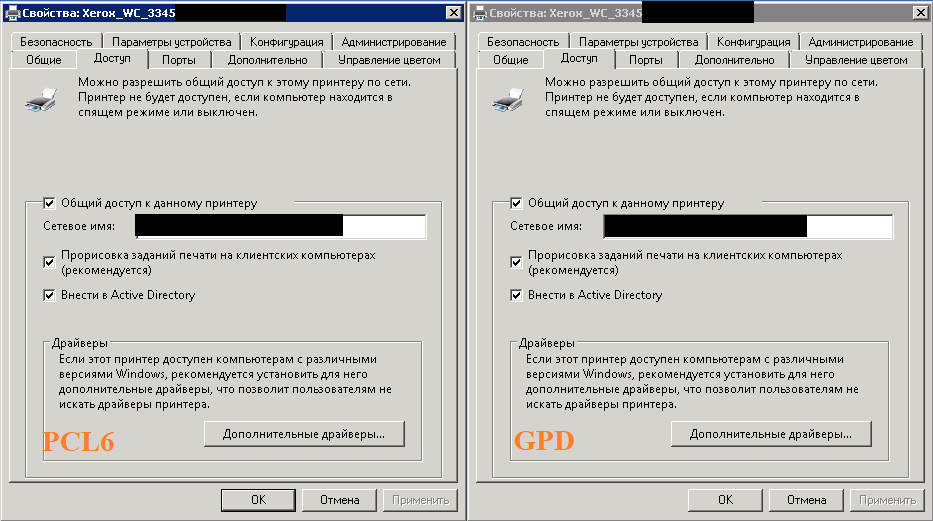This screenshot has width=933, height=521.
Task: Uncheck 'Внести в Active Directory' in the PCL6 dialog
Action: pos(49,296)
